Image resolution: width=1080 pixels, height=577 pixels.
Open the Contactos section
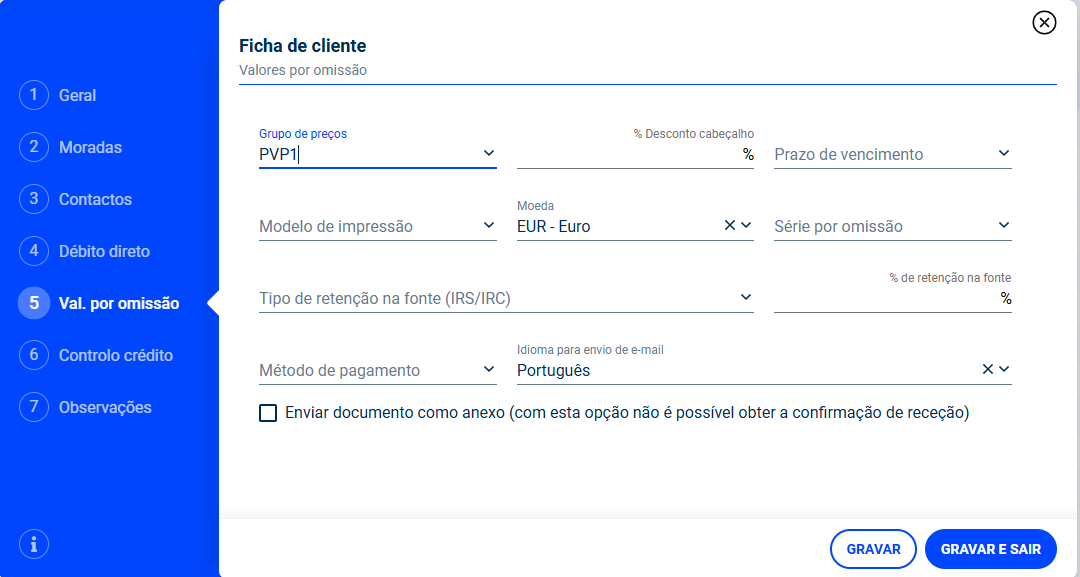tap(95, 200)
